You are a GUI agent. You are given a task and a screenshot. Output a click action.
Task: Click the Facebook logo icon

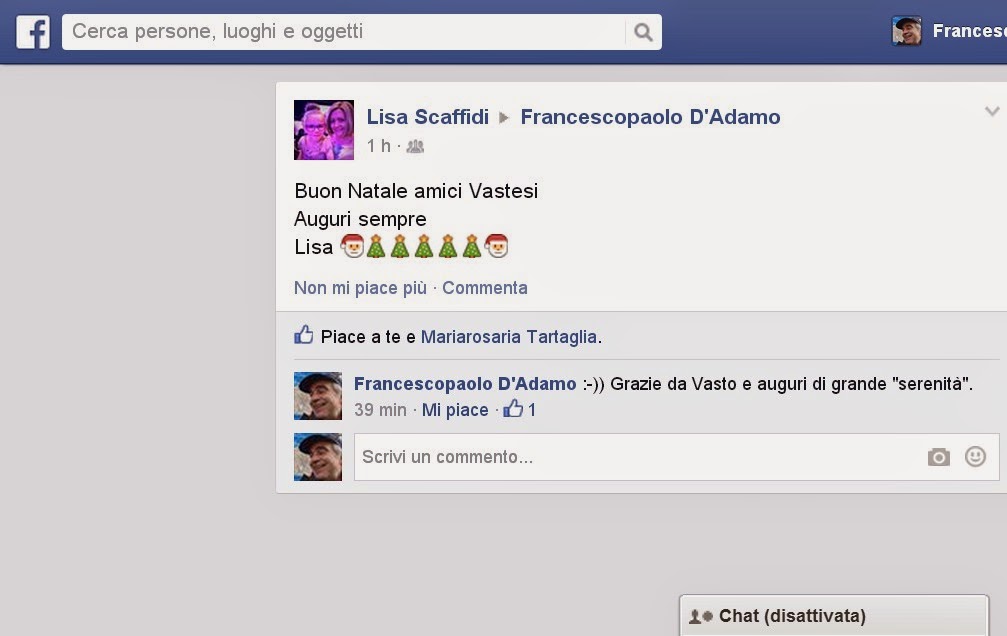coord(33,32)
